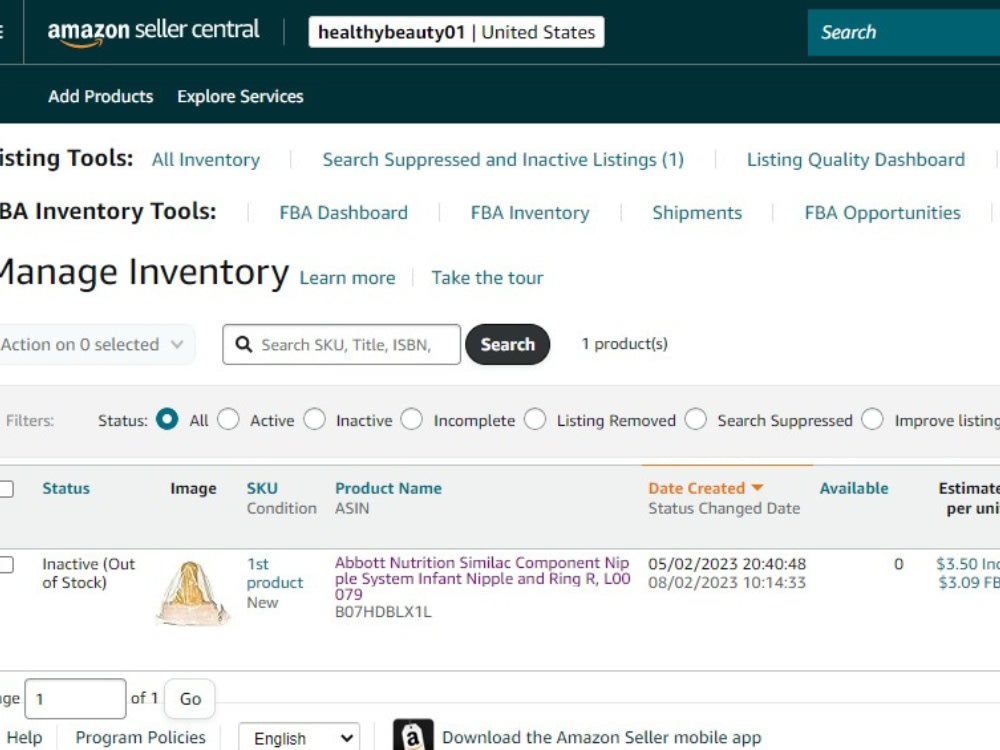Sort by the Available column header
This screenshot has height=750, width=1000.
click(x=854, y=489)
